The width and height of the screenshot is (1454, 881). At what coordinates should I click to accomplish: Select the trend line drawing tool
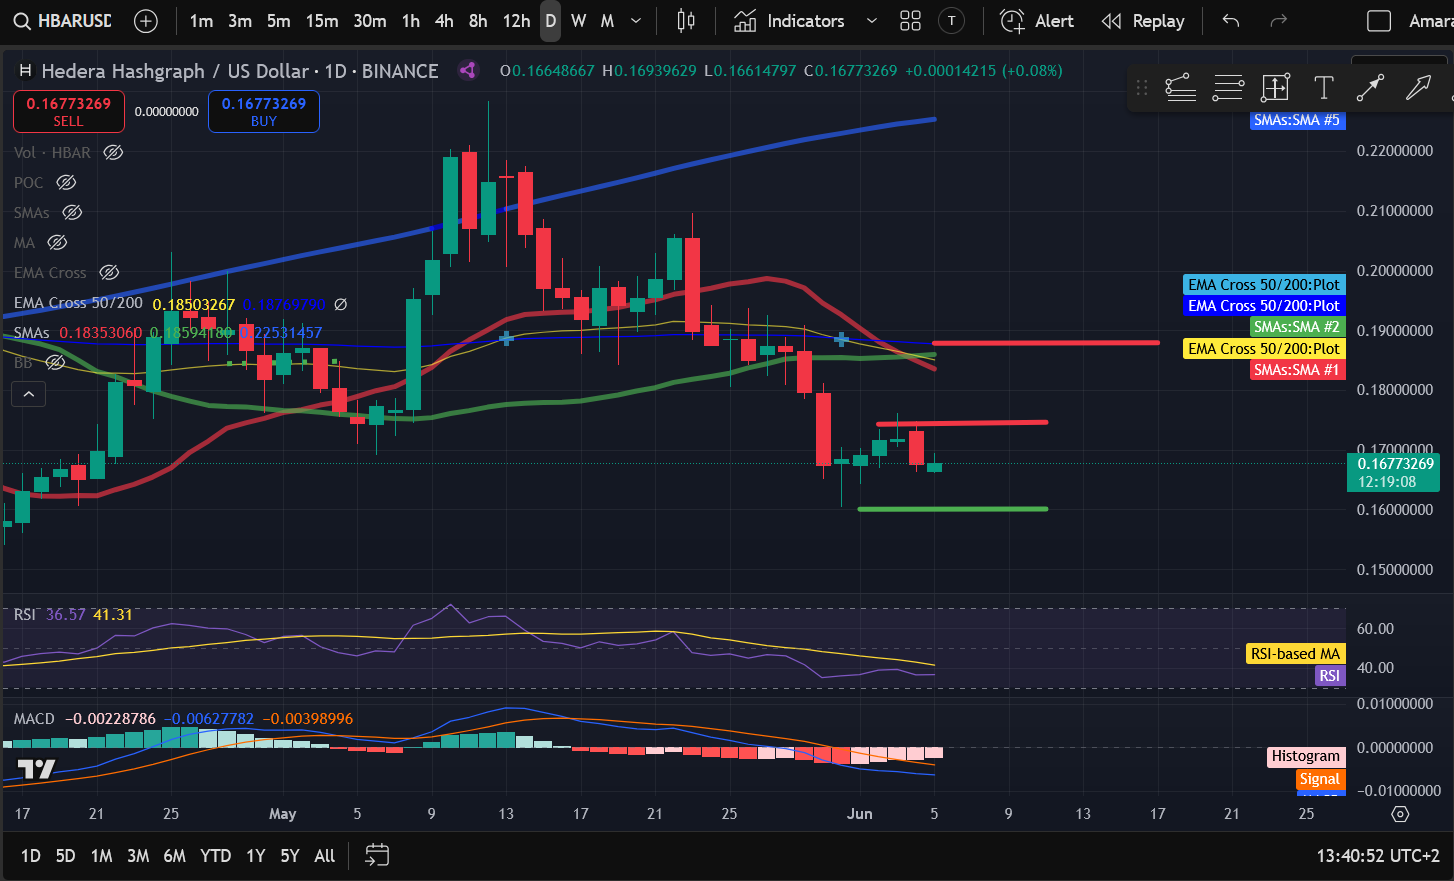tap(1370, 88)
